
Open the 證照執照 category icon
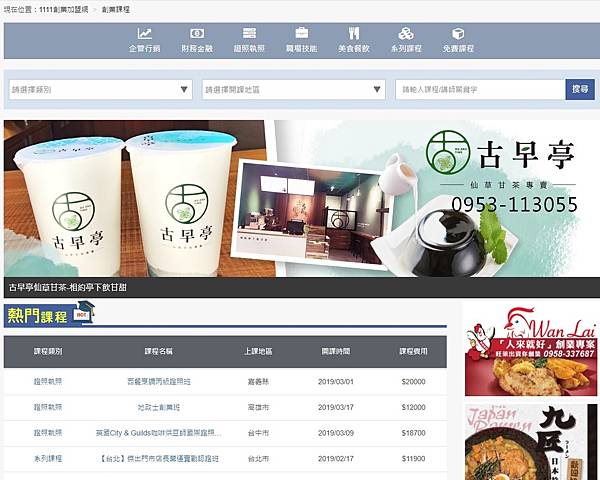coord(249,40)
